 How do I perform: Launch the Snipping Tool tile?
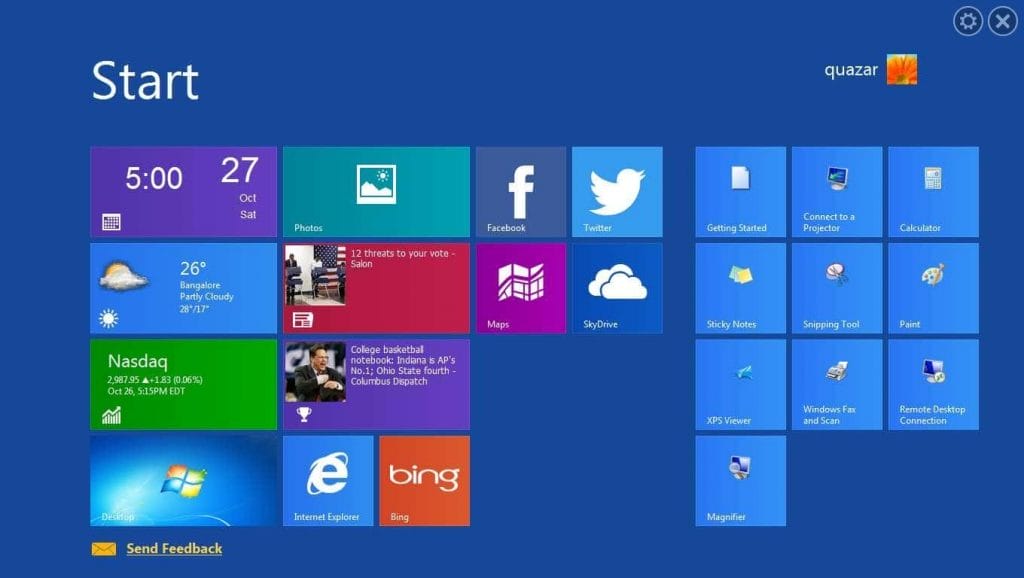tap(837, 288)
